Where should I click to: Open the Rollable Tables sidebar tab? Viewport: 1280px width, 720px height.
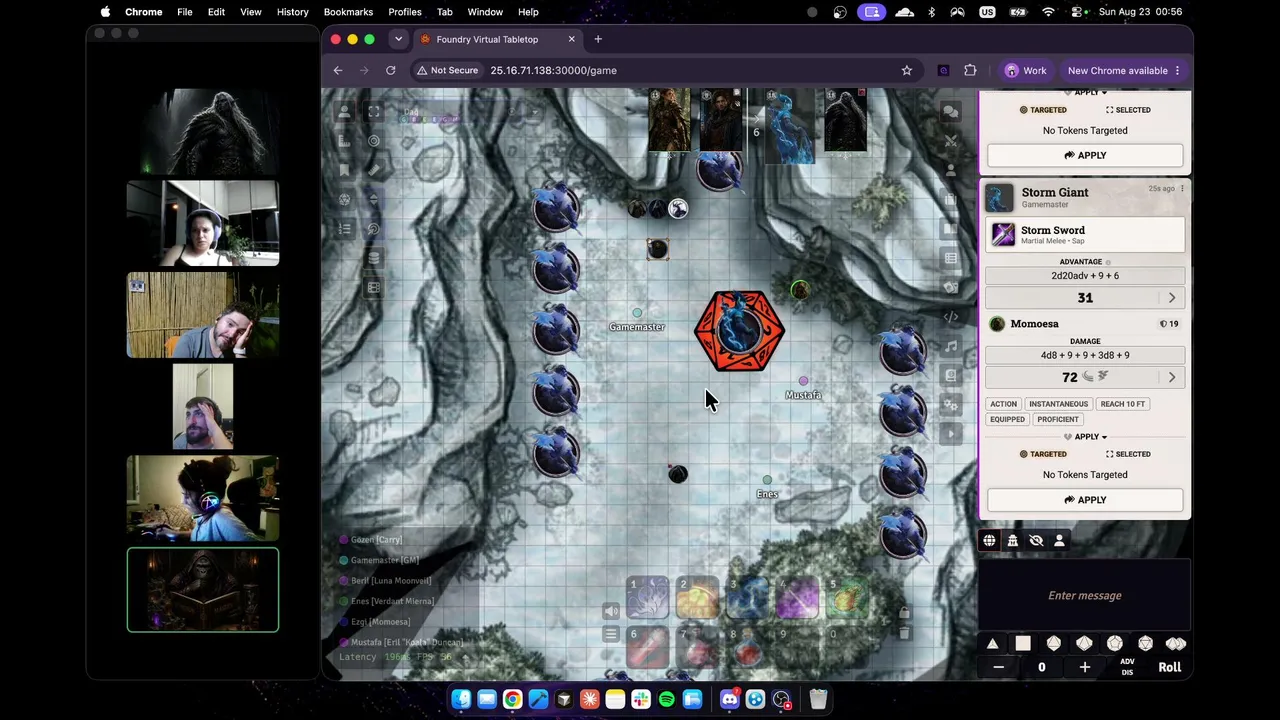(951, 258)
